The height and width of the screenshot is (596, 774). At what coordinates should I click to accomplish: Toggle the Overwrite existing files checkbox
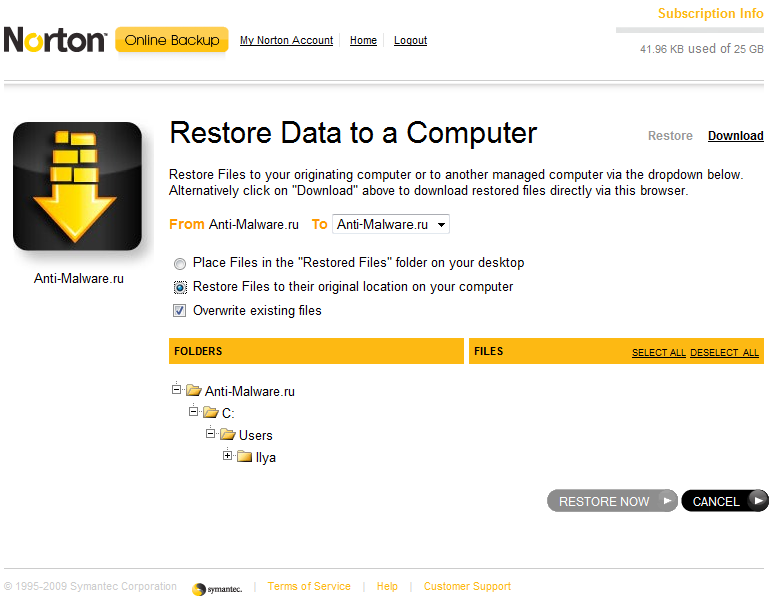[x=180, y=311]
